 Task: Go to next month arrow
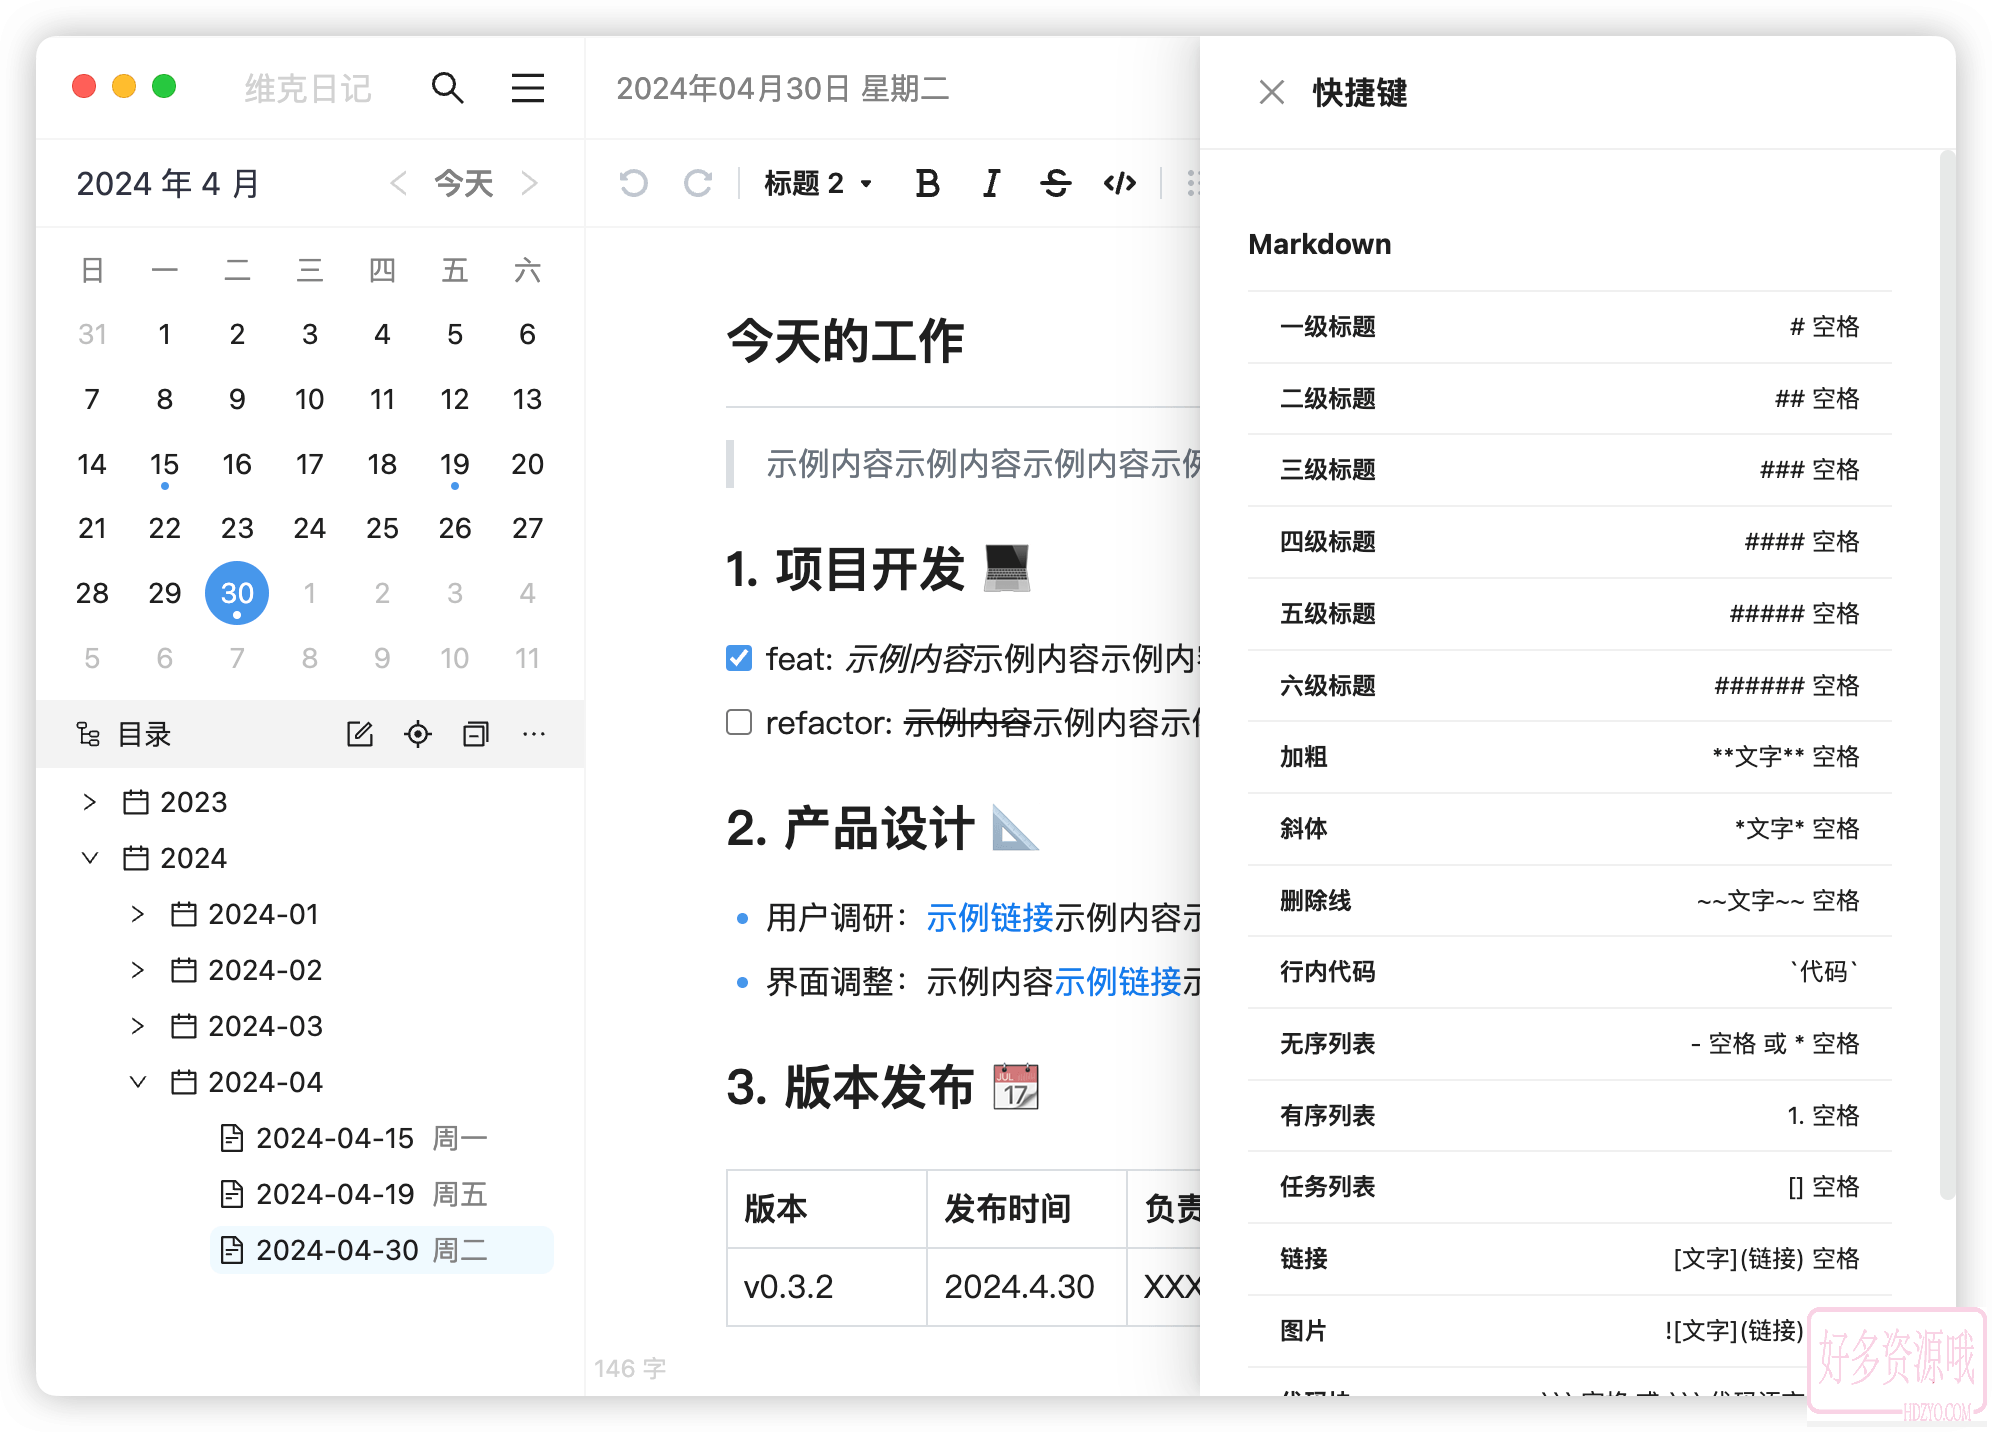tap(530, 183)
